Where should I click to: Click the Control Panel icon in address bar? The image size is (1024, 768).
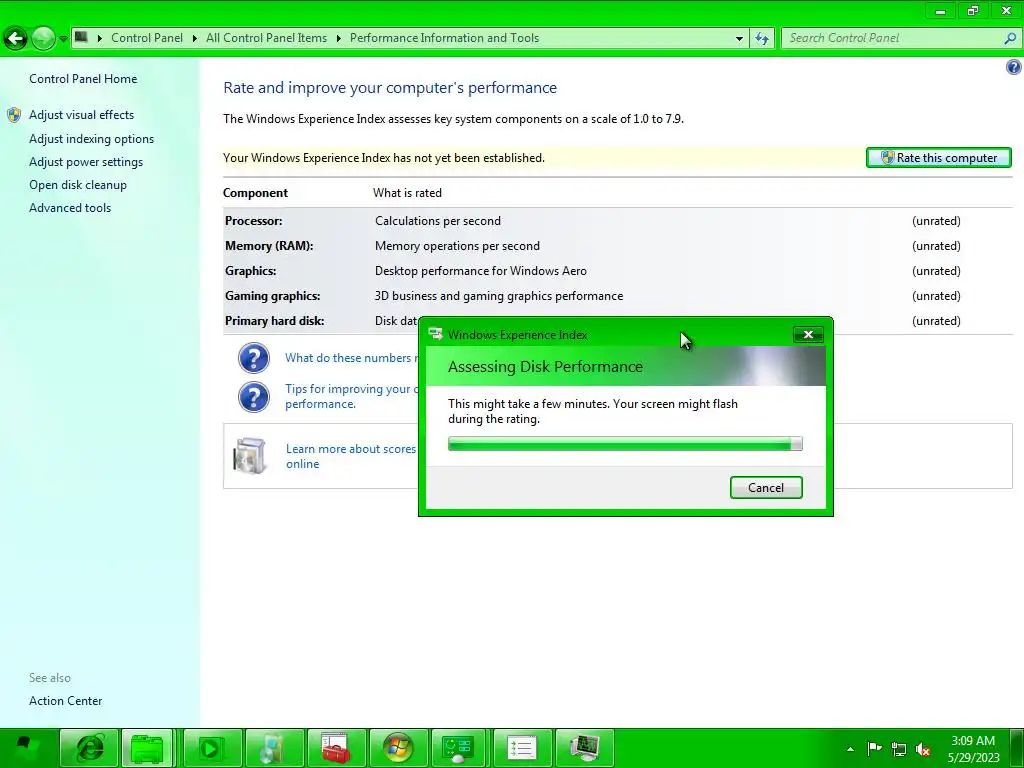(x=81, y=37)
